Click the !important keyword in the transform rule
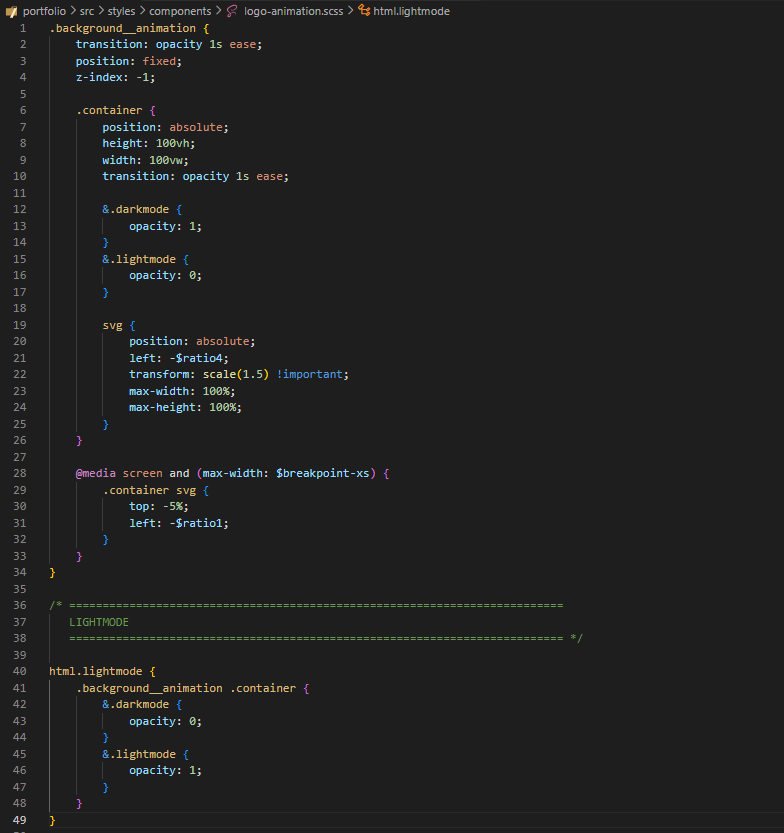This screenshot has height=833, width=784. pyautogui.click(x=311, y=374)
